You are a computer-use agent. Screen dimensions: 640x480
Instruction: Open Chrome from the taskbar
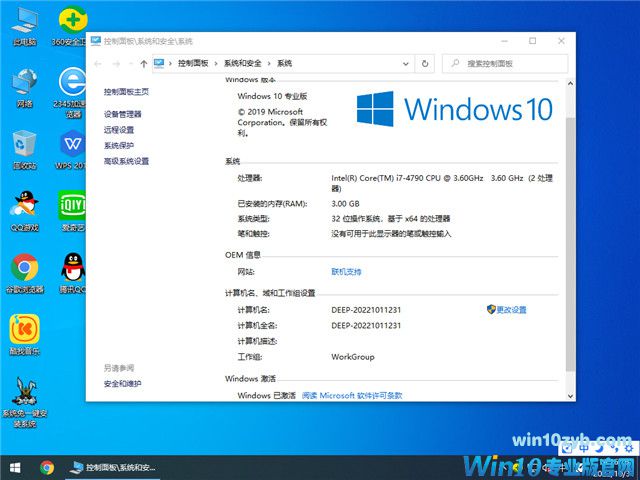(x=47, y=467)
